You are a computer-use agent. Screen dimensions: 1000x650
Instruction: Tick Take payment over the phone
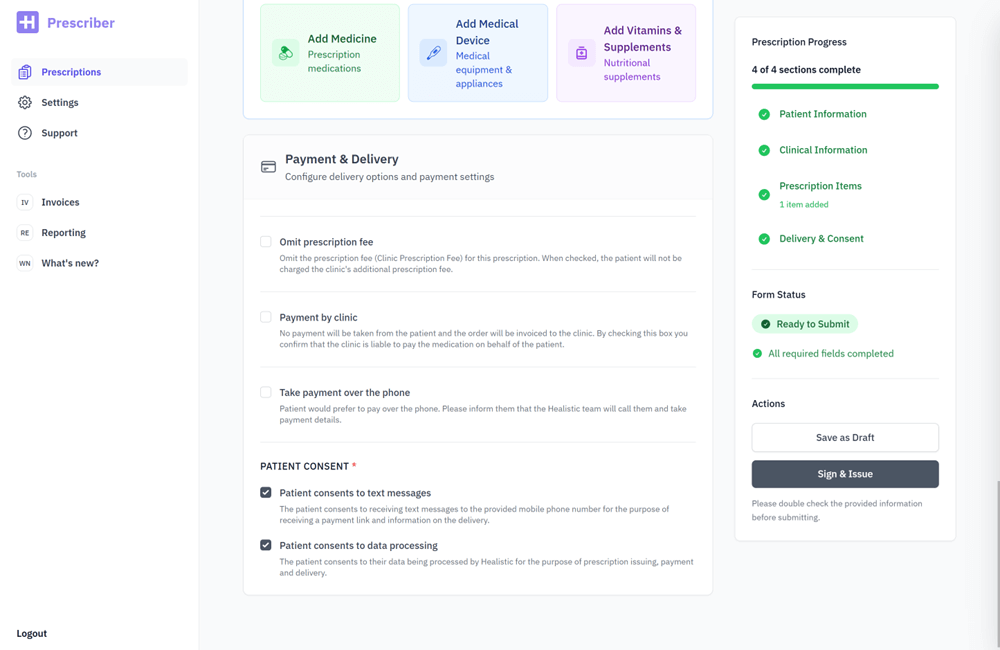pyautogui.click(x=266, y=392)
